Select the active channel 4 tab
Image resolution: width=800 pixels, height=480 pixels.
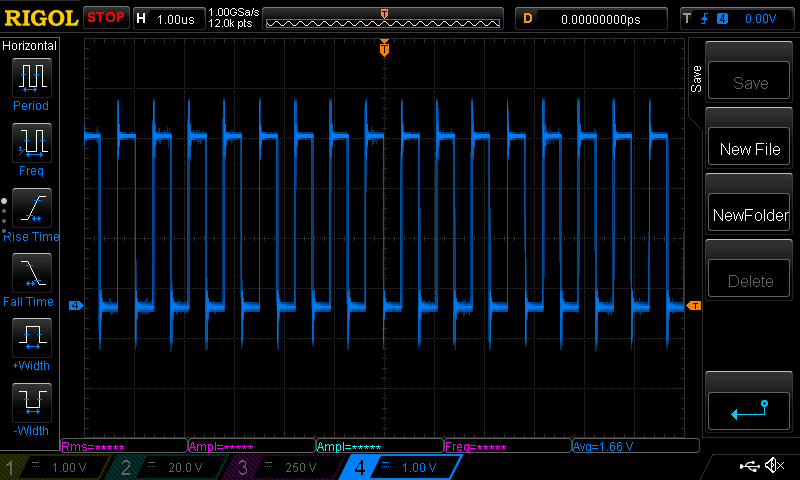click(401, 467)
